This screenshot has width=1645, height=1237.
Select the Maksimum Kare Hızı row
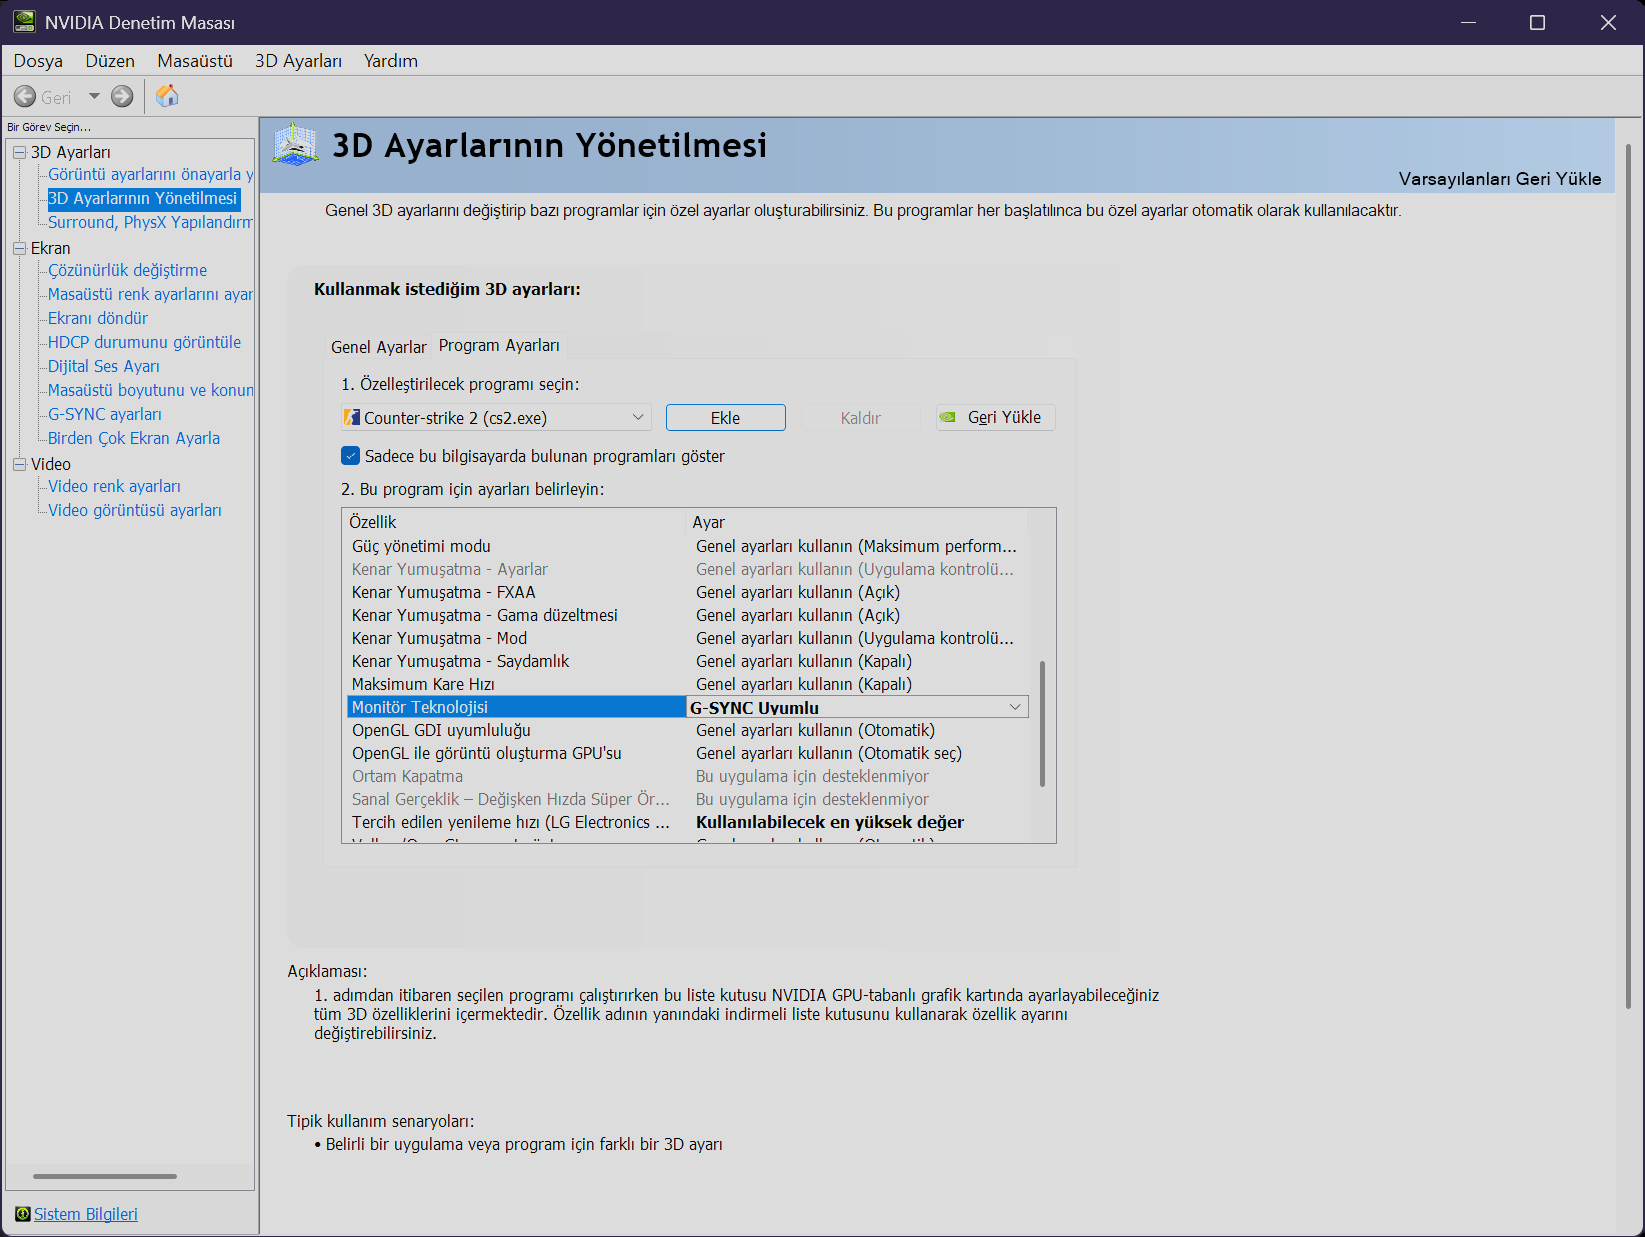(687, 684)
